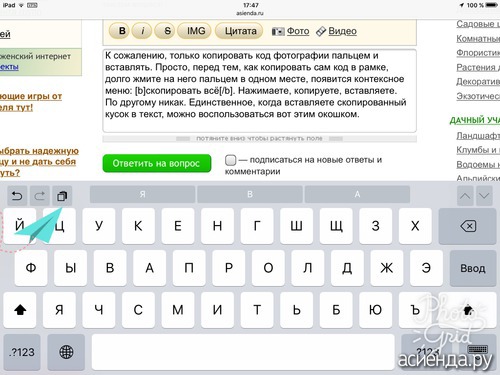Tap the down chevron next field arrow

point(484,196)
